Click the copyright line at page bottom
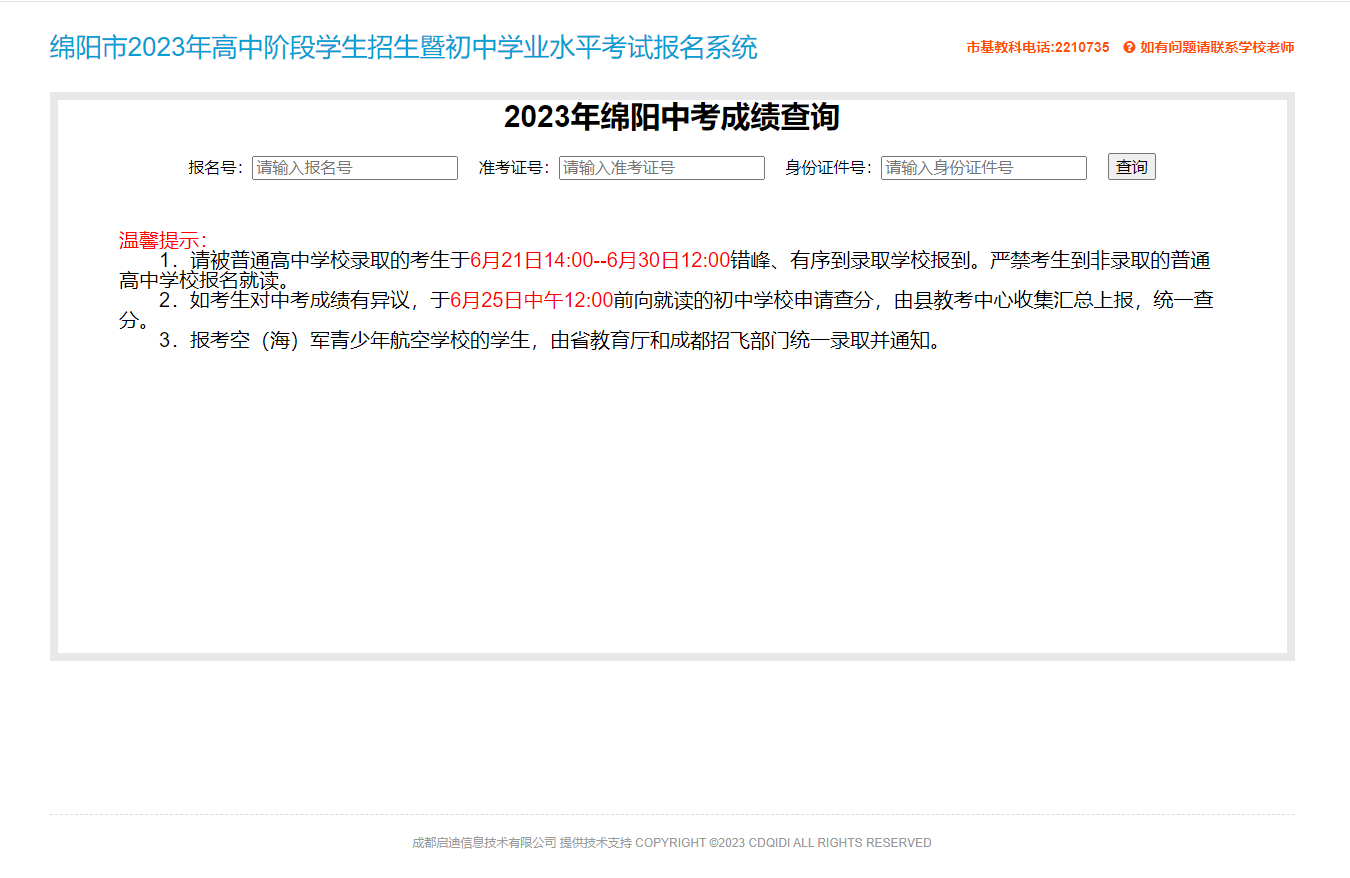Image resolution: width=1350 pixels, height=878 pixels. (x=671, y=842)
